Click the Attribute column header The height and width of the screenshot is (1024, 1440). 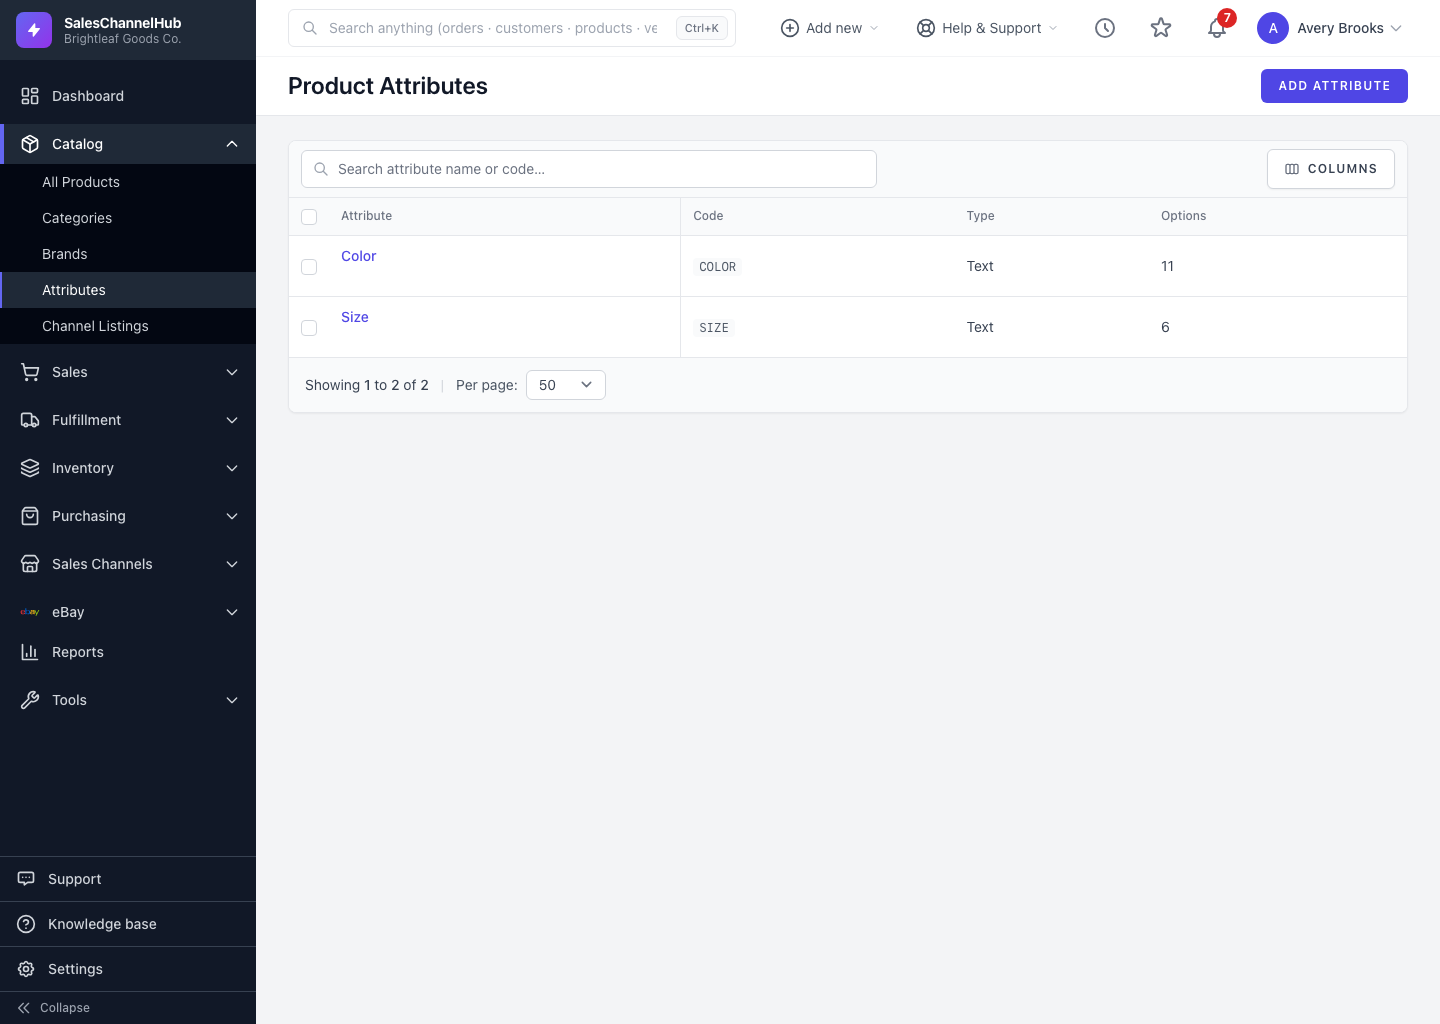[x=366, y=216]
